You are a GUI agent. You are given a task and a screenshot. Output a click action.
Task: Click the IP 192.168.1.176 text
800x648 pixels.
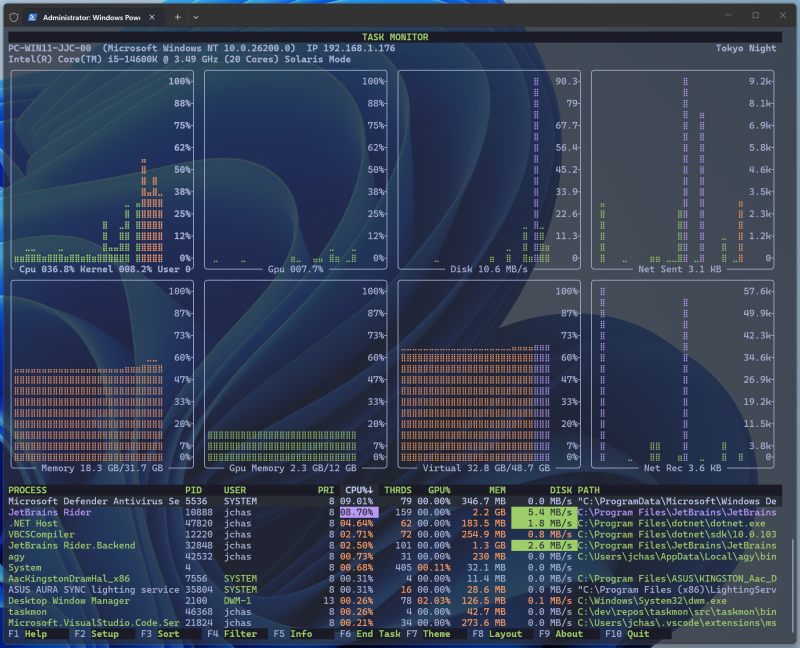(351, 48)
